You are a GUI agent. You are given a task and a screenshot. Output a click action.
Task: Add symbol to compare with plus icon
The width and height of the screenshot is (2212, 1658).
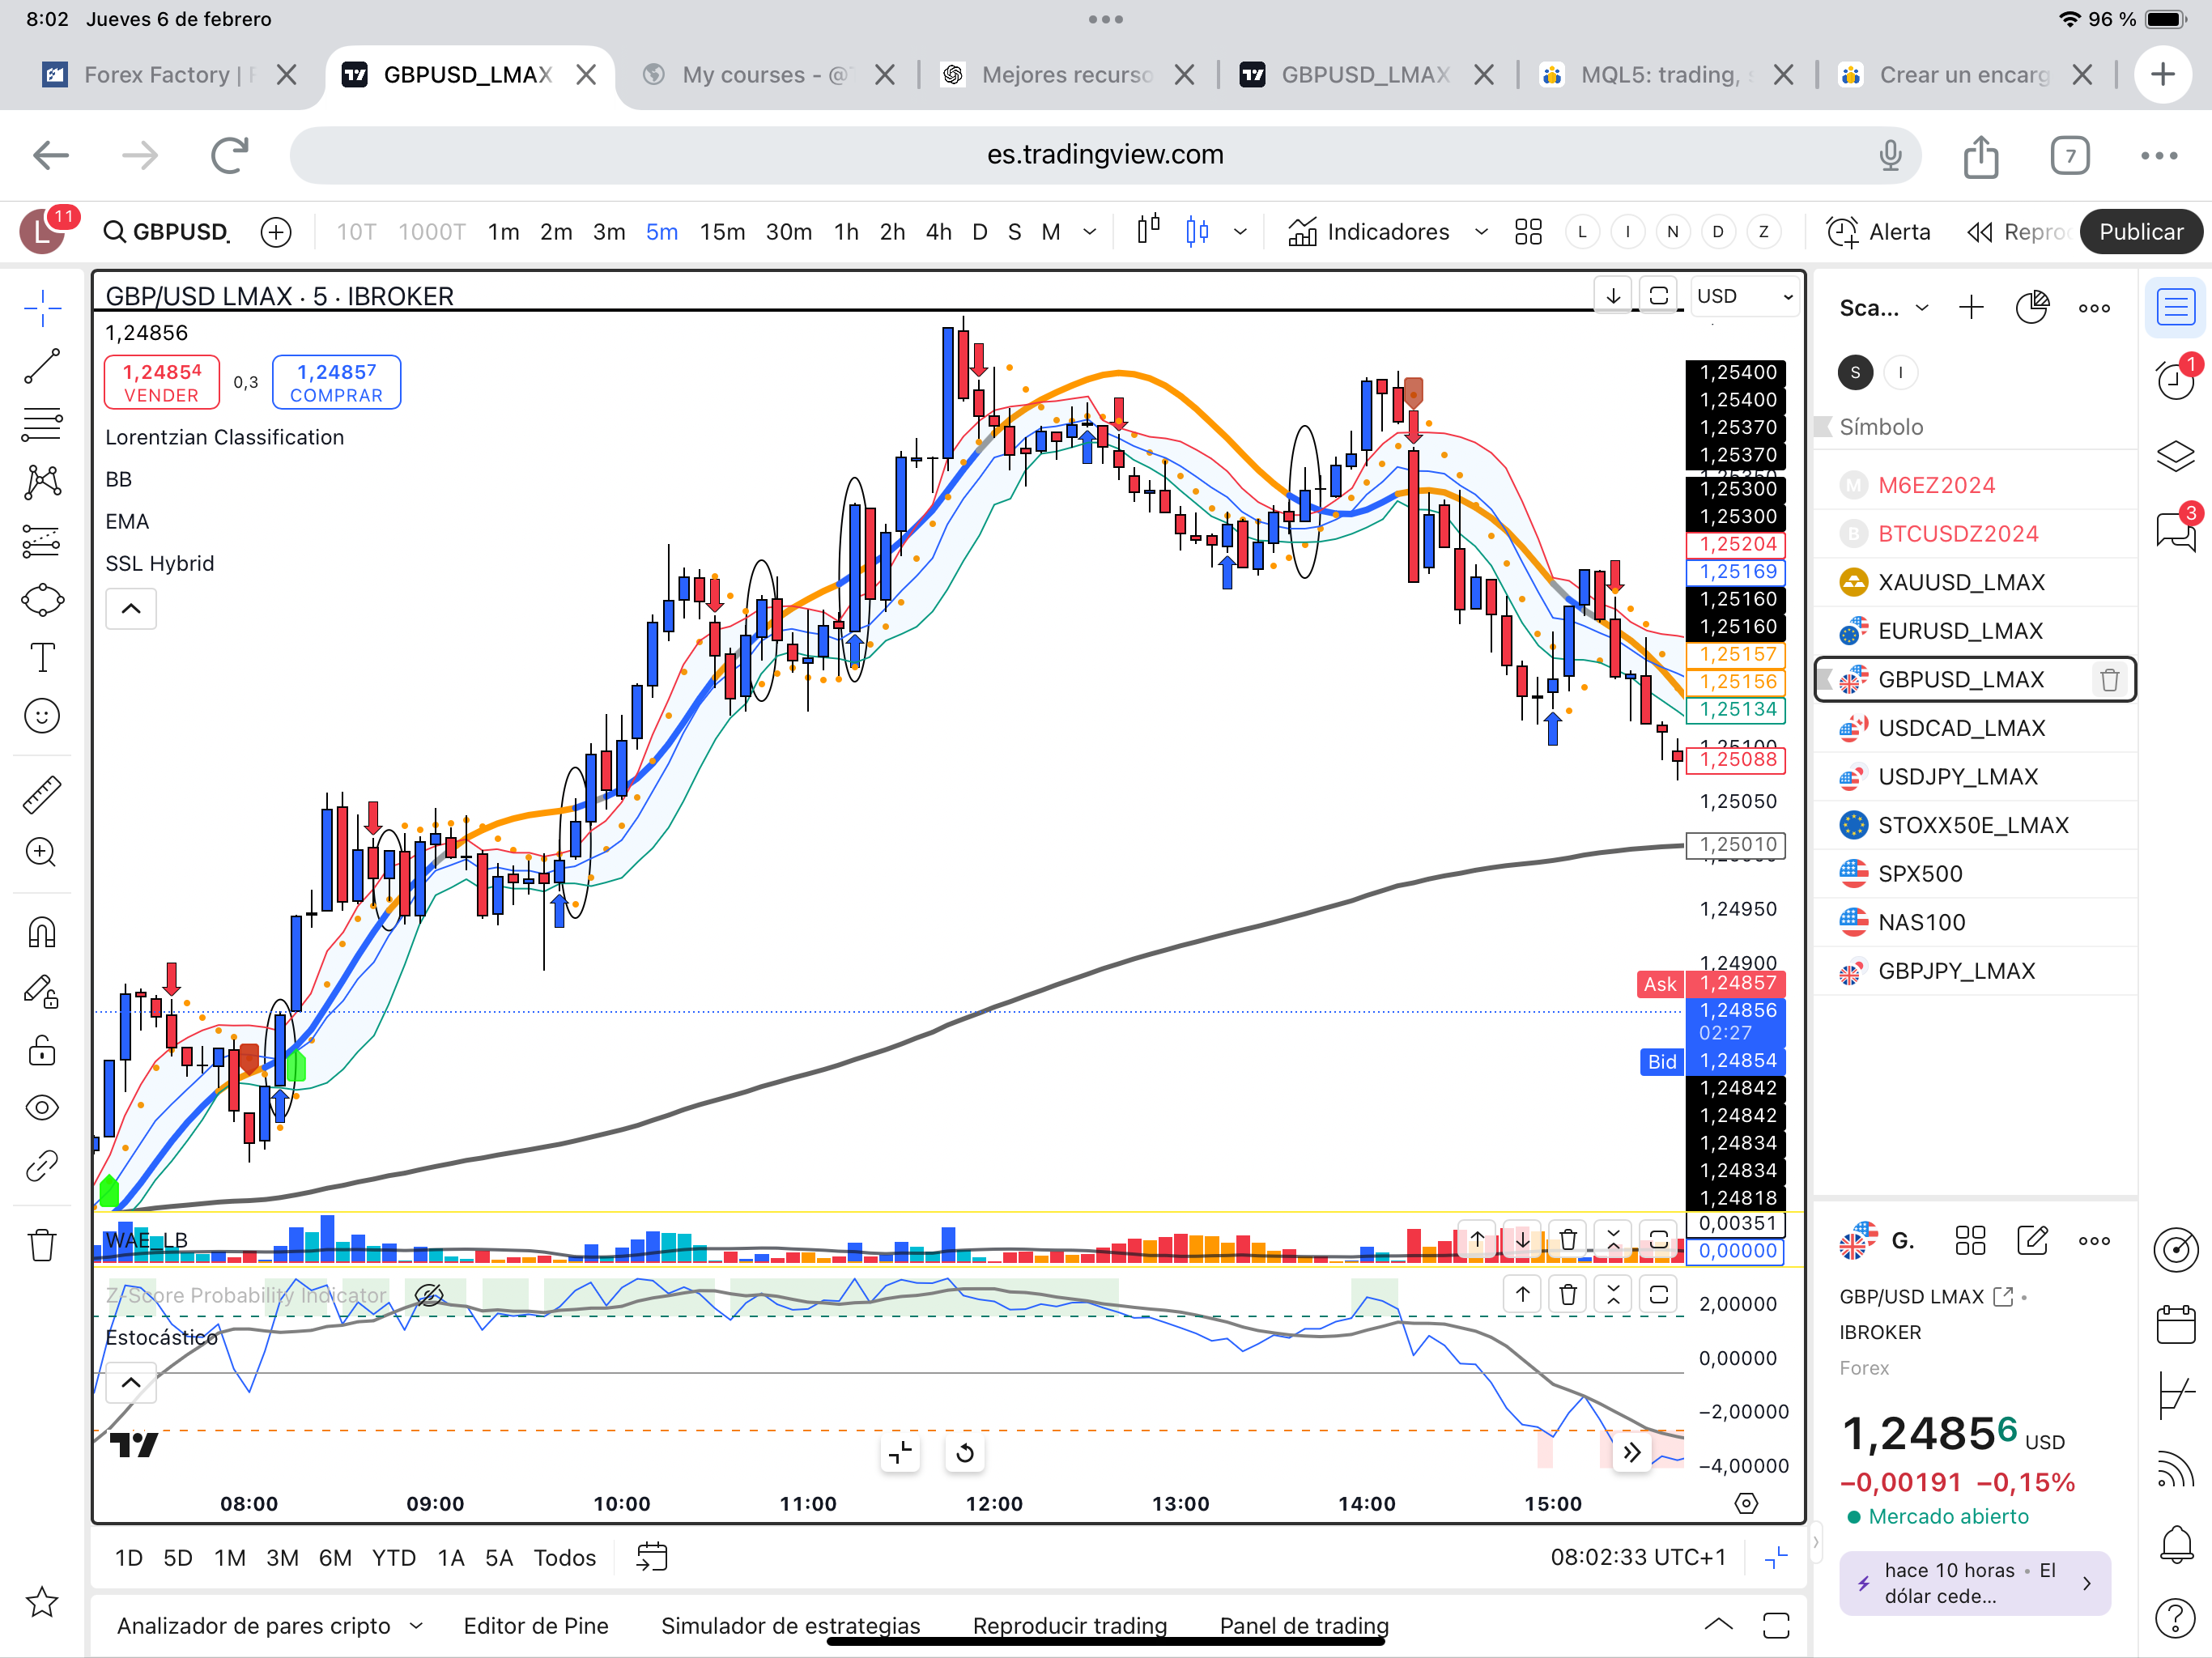tap(276, 232)
